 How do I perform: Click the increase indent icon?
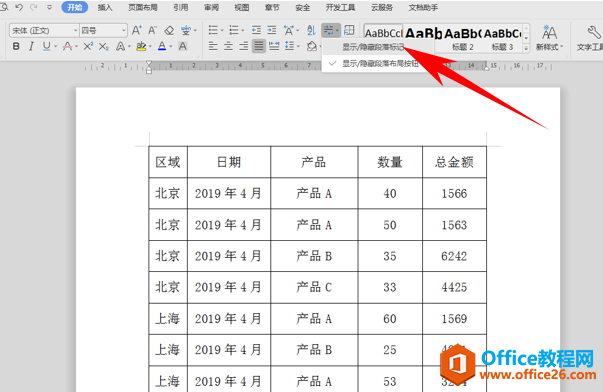point(272,30)
